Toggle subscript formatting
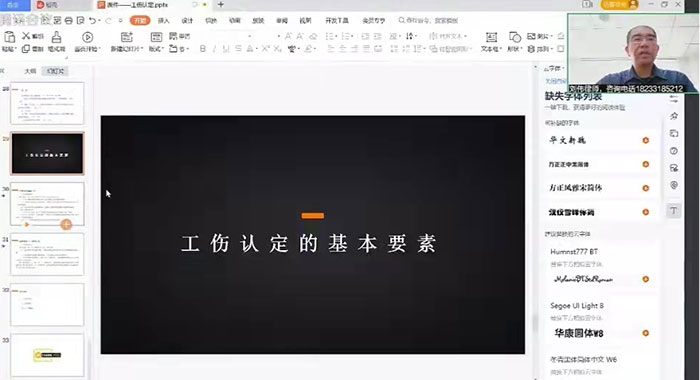 coord(277,49)
